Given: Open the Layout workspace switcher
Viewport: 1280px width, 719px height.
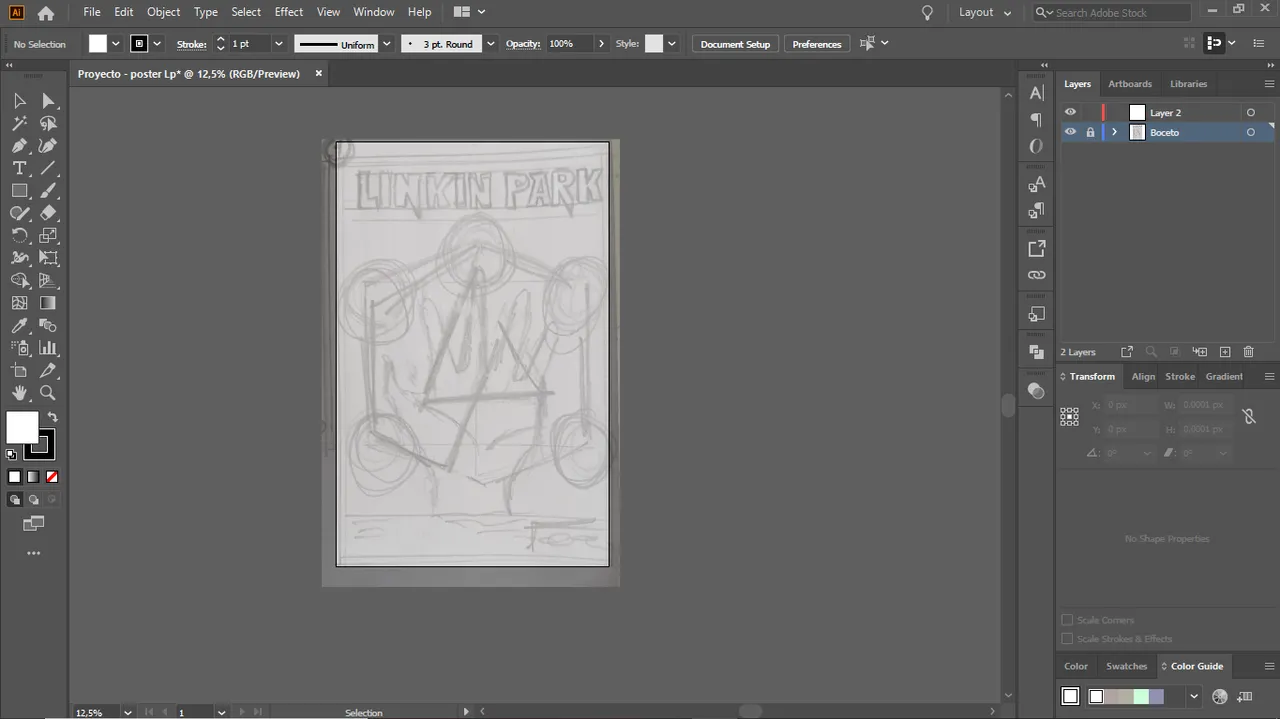Looking at the screenshot, I should point(985,13).
